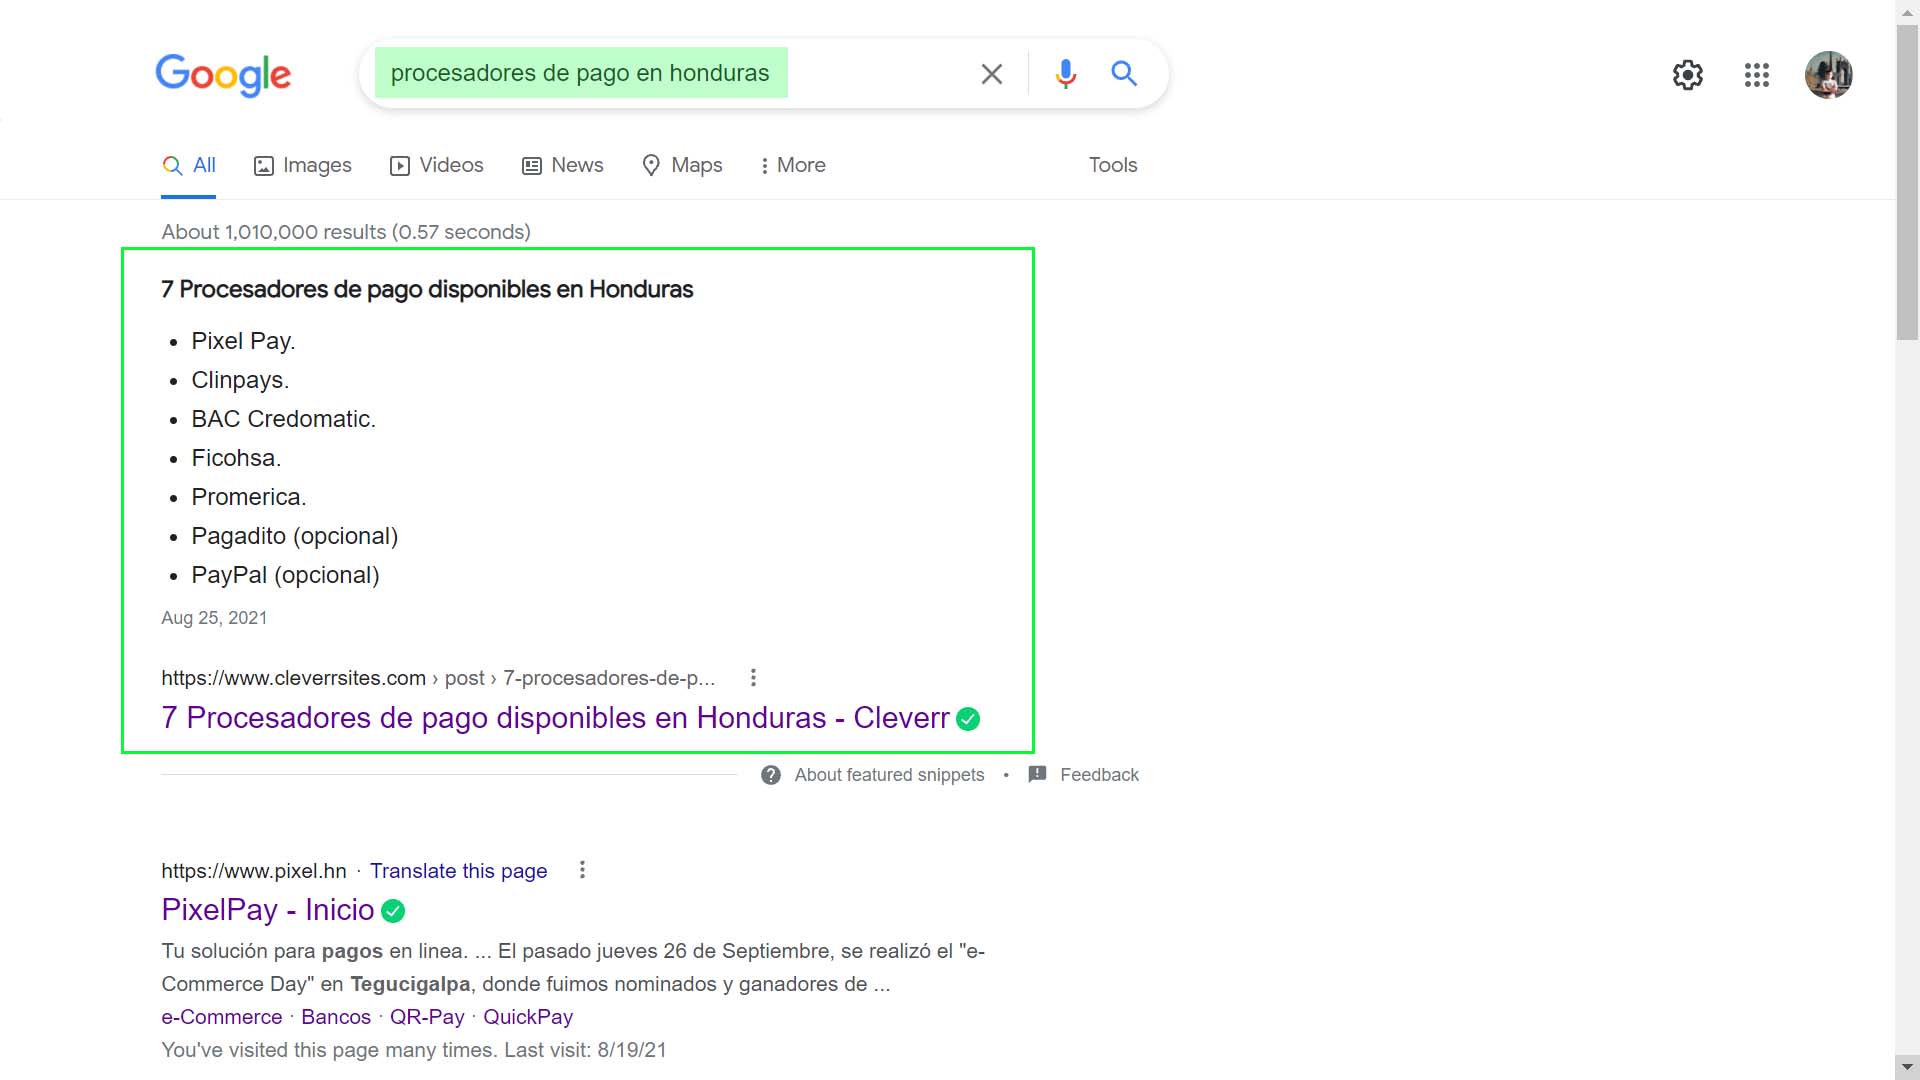Click the cleverrsites.com breadcrumb URL
This screenshot has width=1920, height=1080.
click(x=438, y=678)
